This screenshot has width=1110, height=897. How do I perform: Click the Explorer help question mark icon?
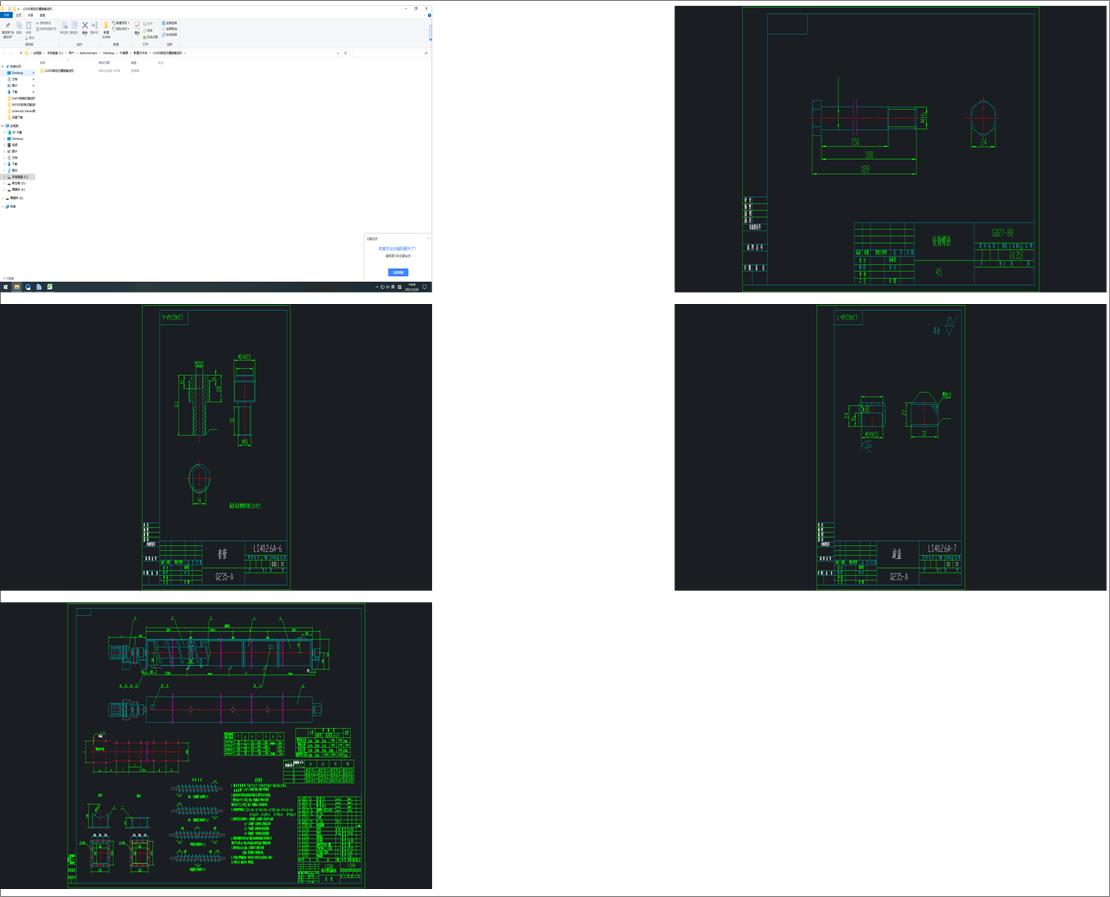(429, 16)
